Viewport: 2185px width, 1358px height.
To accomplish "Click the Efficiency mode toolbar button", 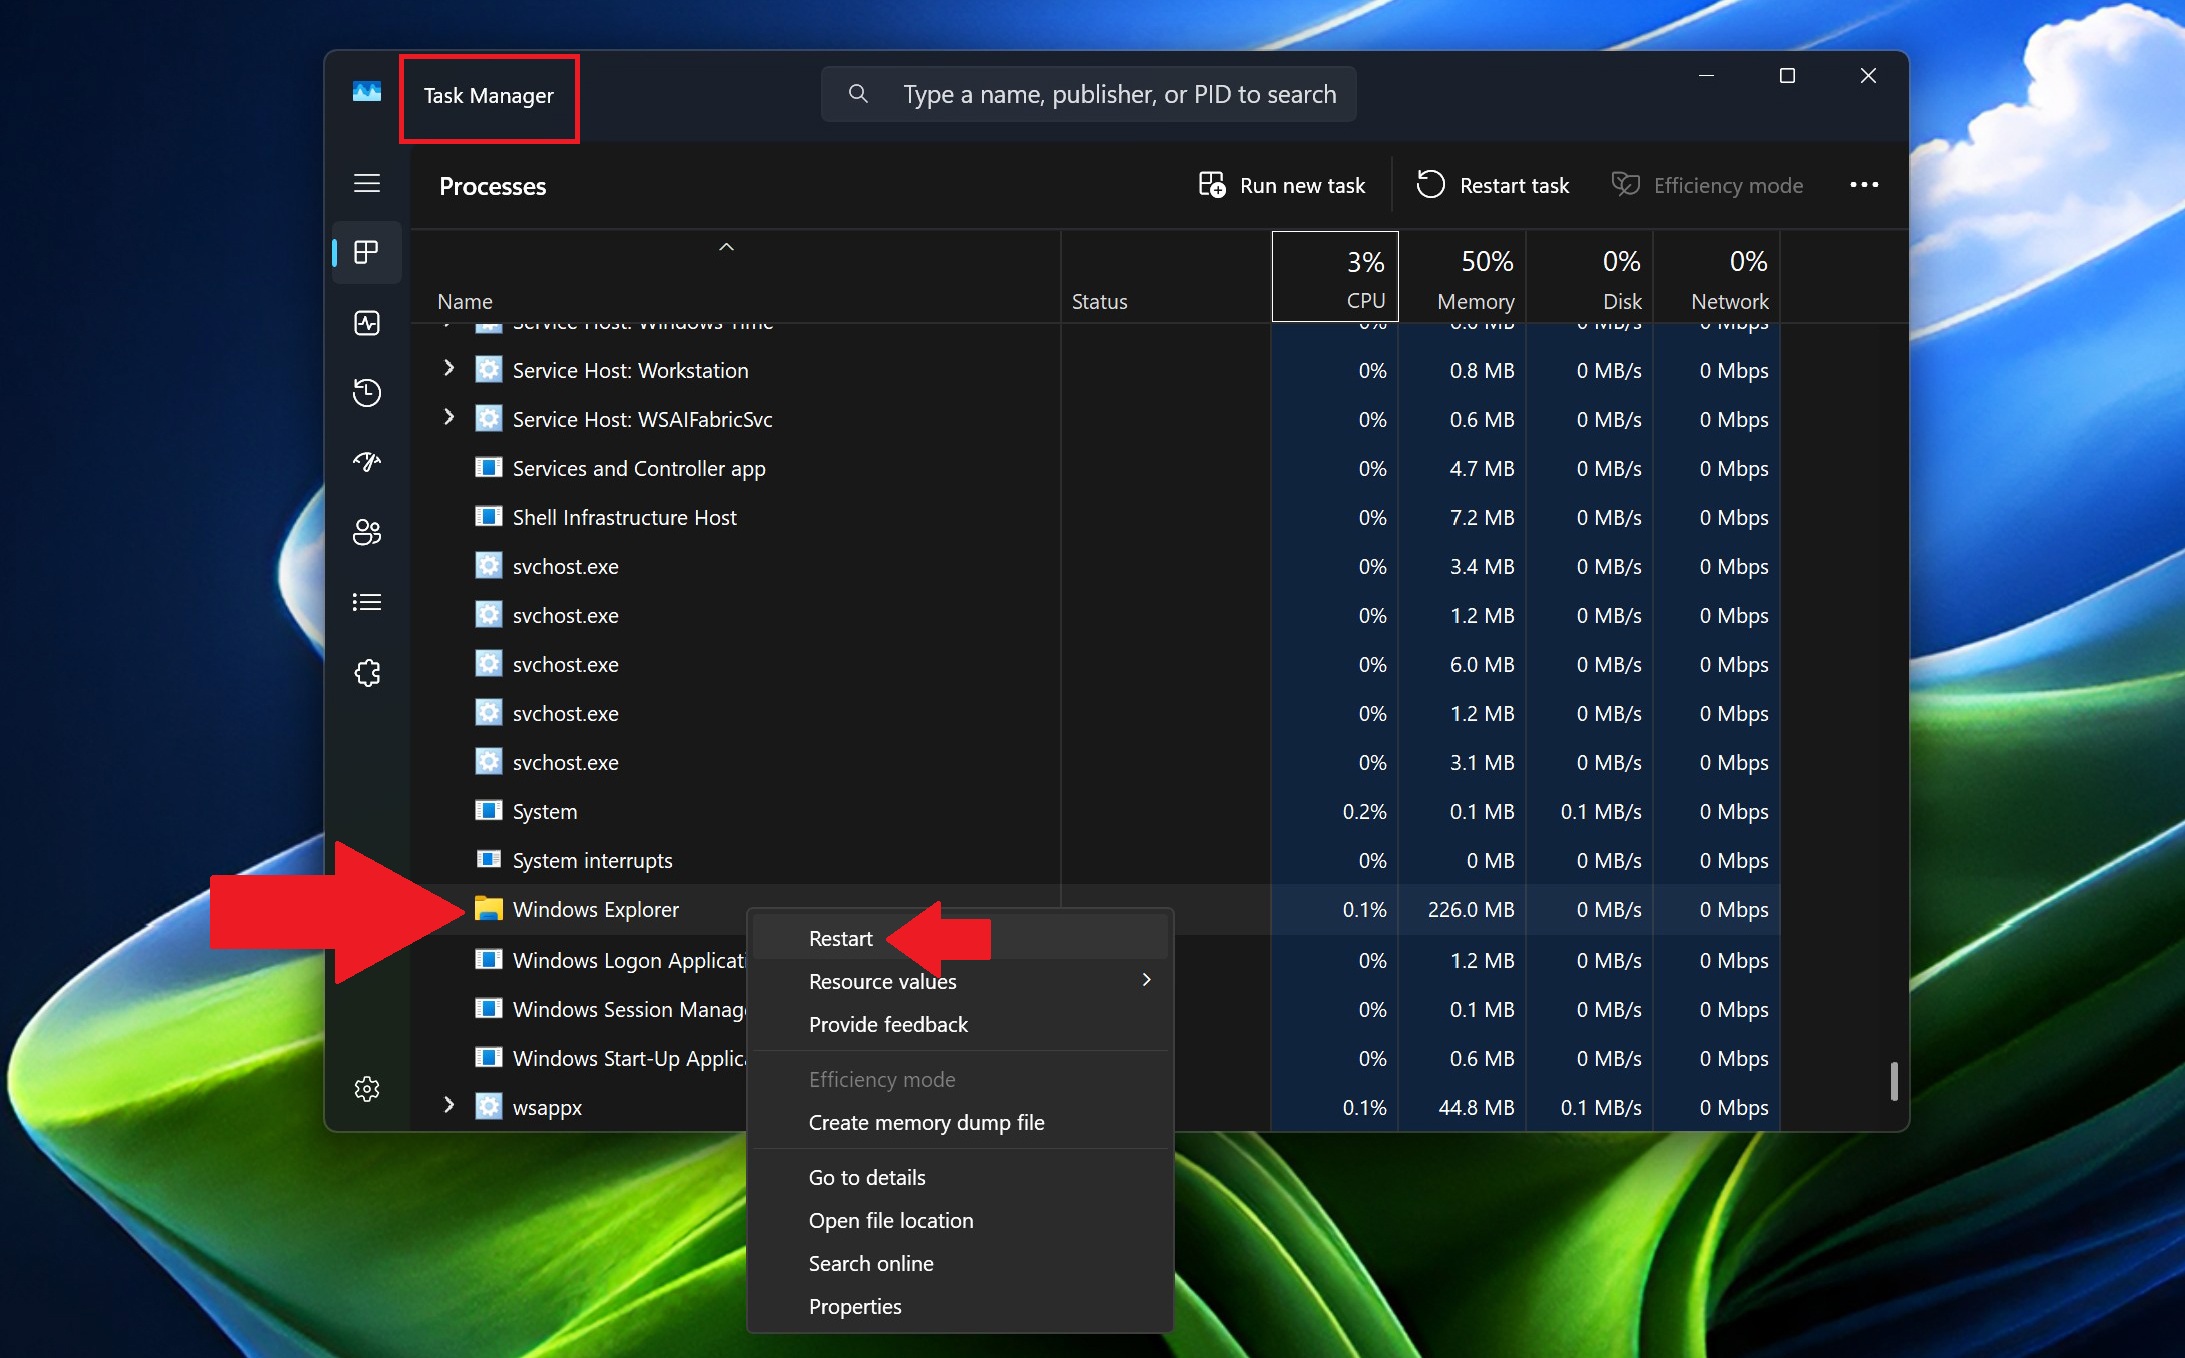I will (1708, 185).
